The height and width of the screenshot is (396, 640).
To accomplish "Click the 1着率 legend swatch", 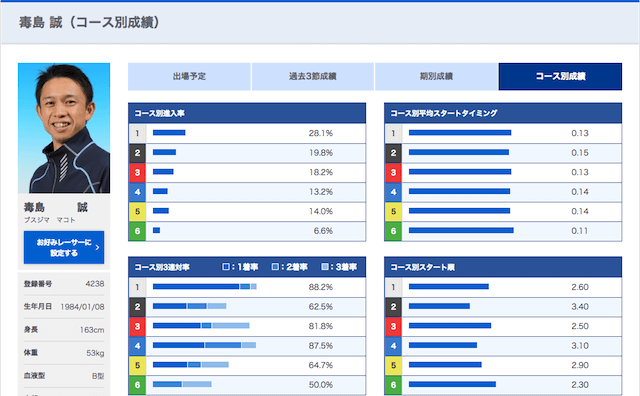I will 226,267.
